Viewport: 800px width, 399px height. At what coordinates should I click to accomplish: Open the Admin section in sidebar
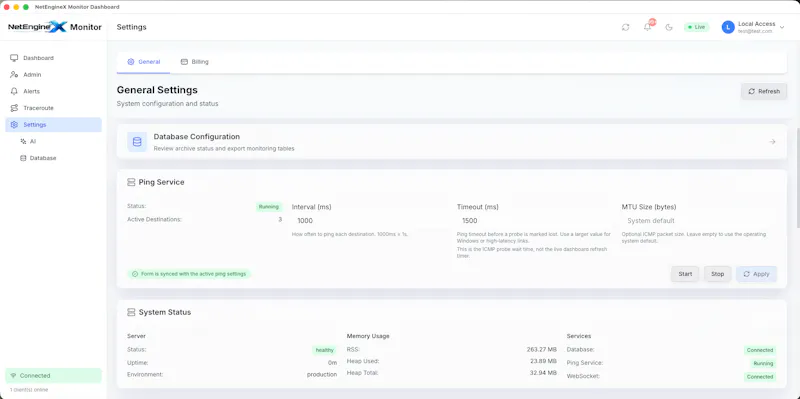(54, 74)
